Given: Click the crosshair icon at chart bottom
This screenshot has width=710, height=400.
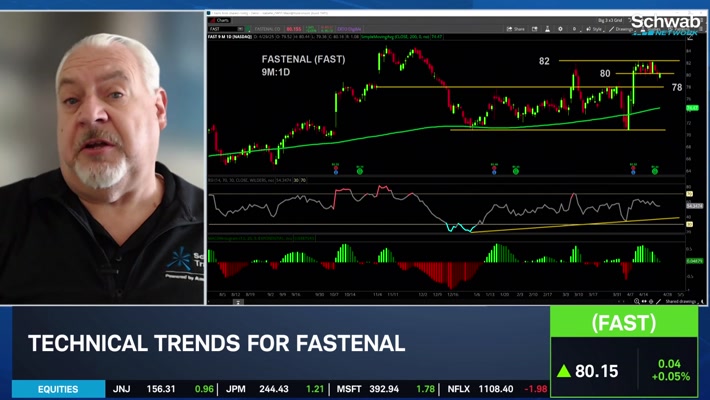Looking at the screenshot, I should coord(651,301).
